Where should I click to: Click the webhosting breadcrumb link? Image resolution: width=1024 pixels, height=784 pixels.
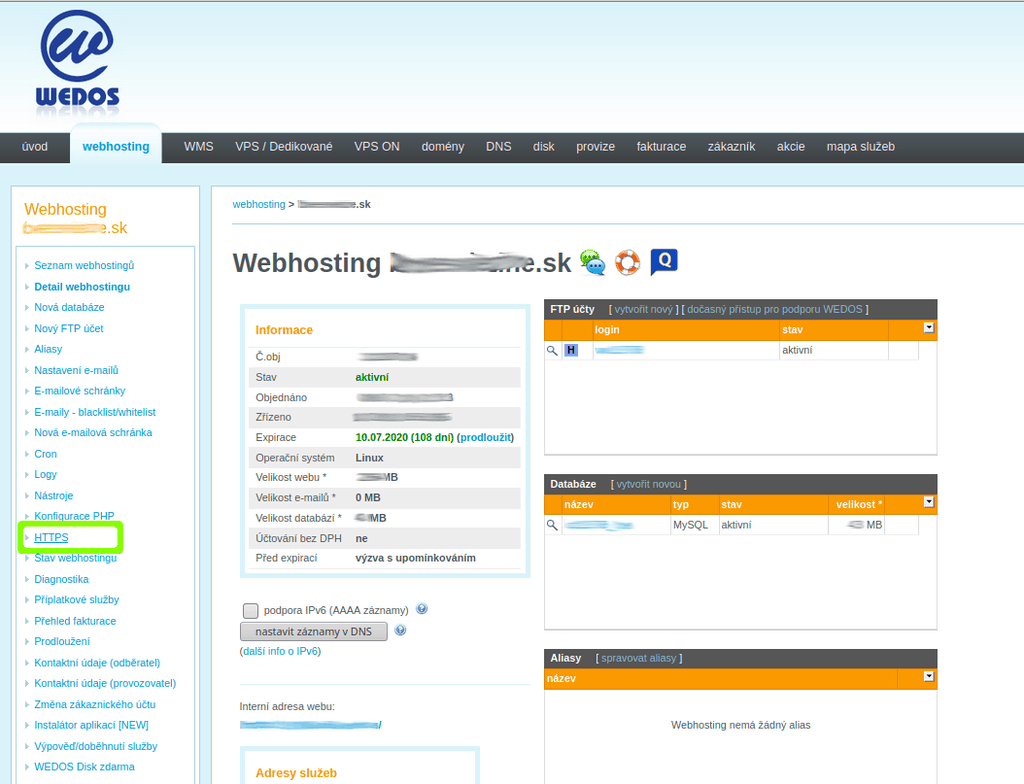259,204
